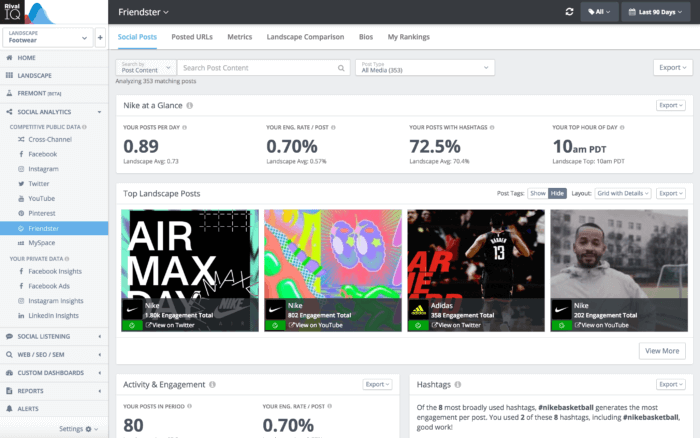Open LinkedIn Insights in the sidebar
The height and width of the screenshot is (438, 700).
[x=53, y=316]
